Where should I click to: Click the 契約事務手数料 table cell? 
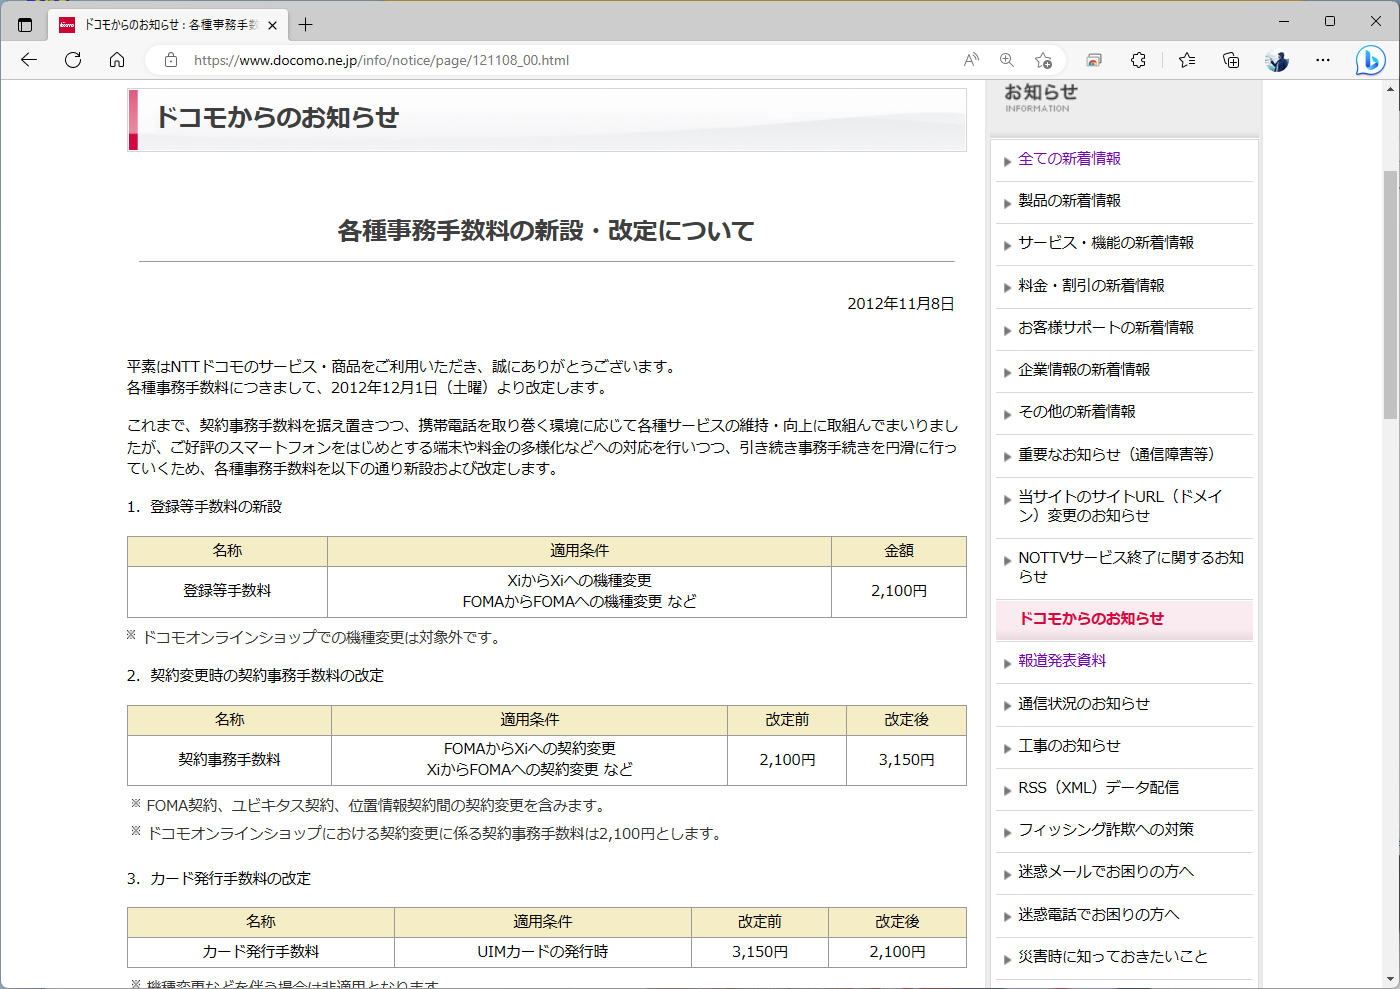(x=229, y=760)
